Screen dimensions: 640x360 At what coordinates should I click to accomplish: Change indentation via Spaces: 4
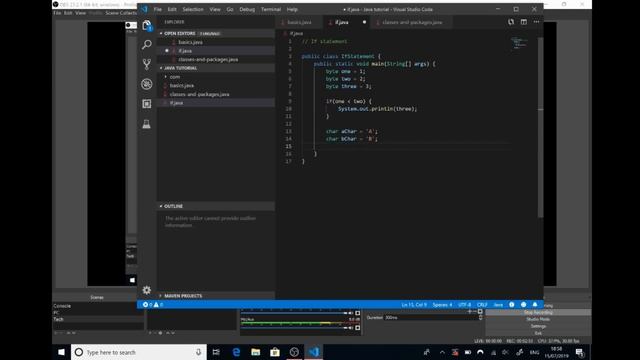(x=442, y=304)
